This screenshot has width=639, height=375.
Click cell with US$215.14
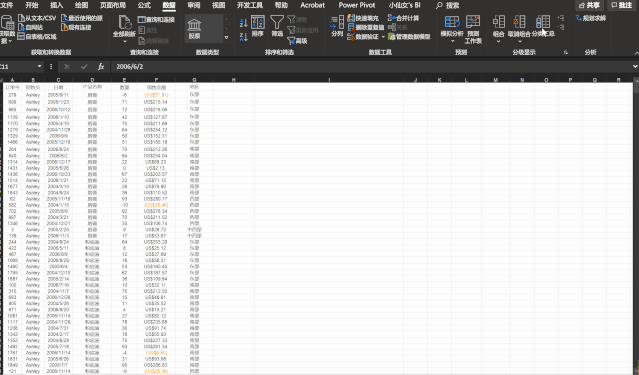[x=156, y=102]
